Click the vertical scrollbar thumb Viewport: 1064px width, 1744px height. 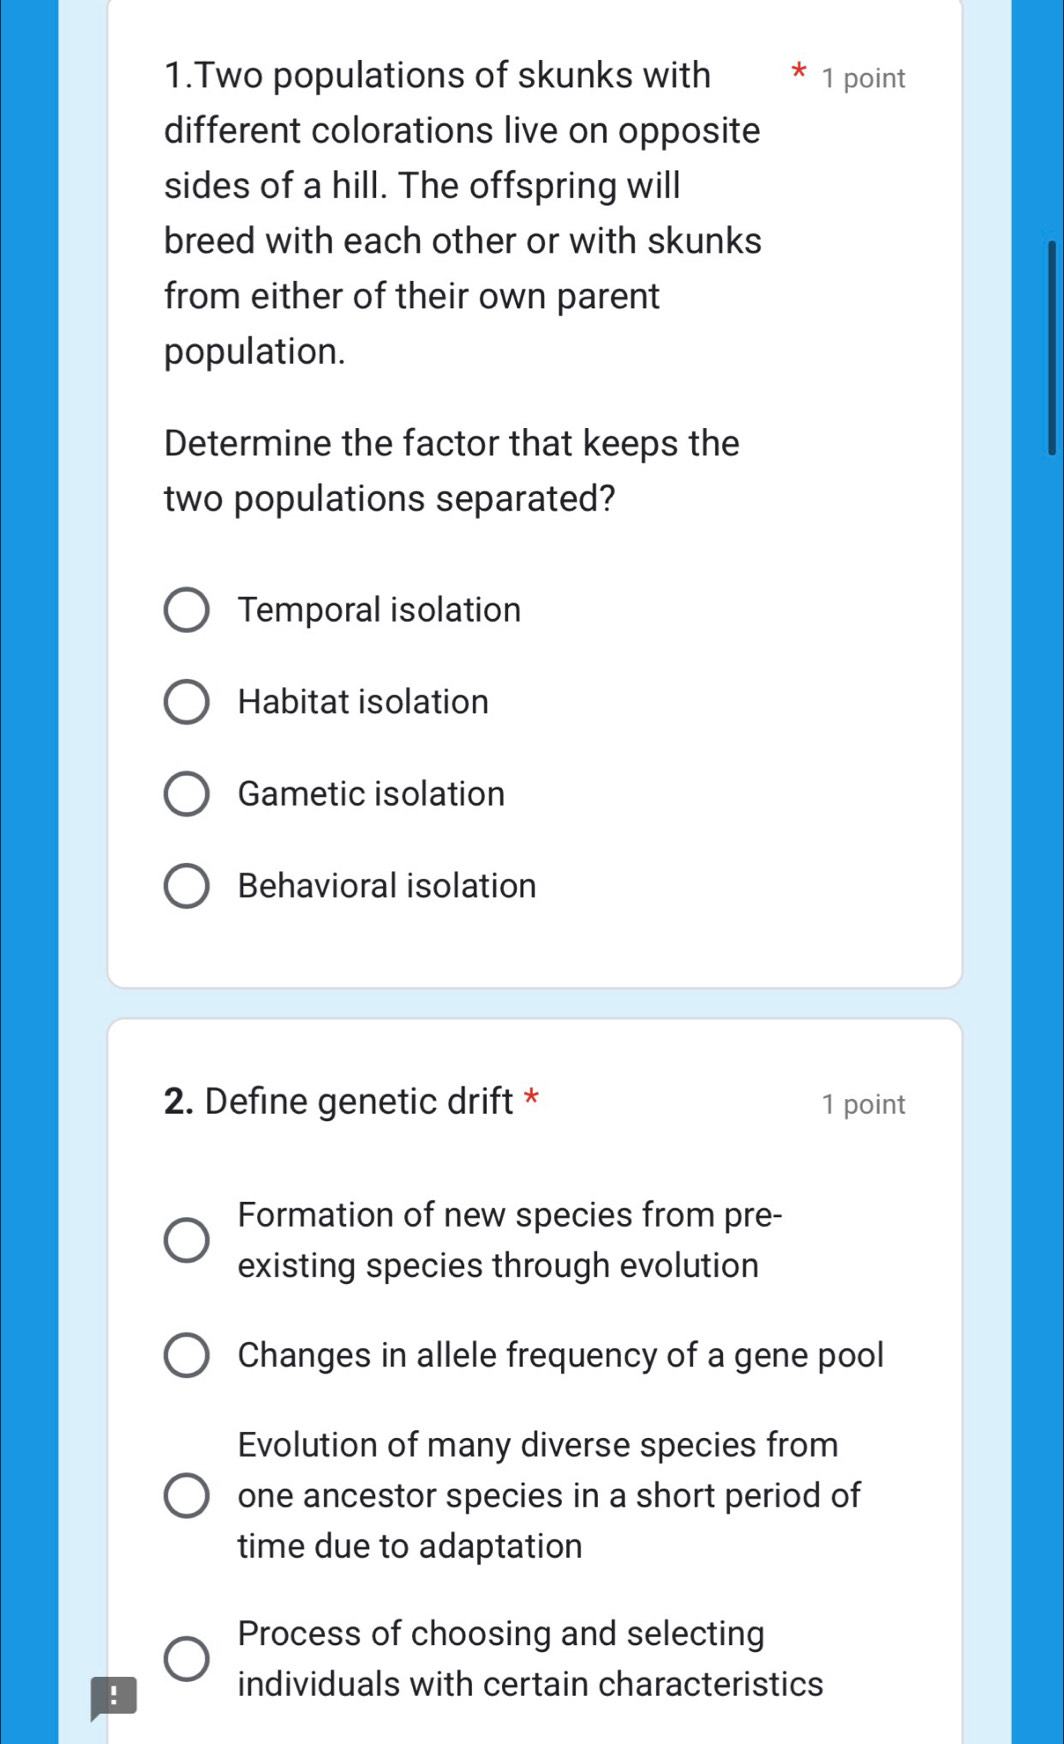[1051, 347]
